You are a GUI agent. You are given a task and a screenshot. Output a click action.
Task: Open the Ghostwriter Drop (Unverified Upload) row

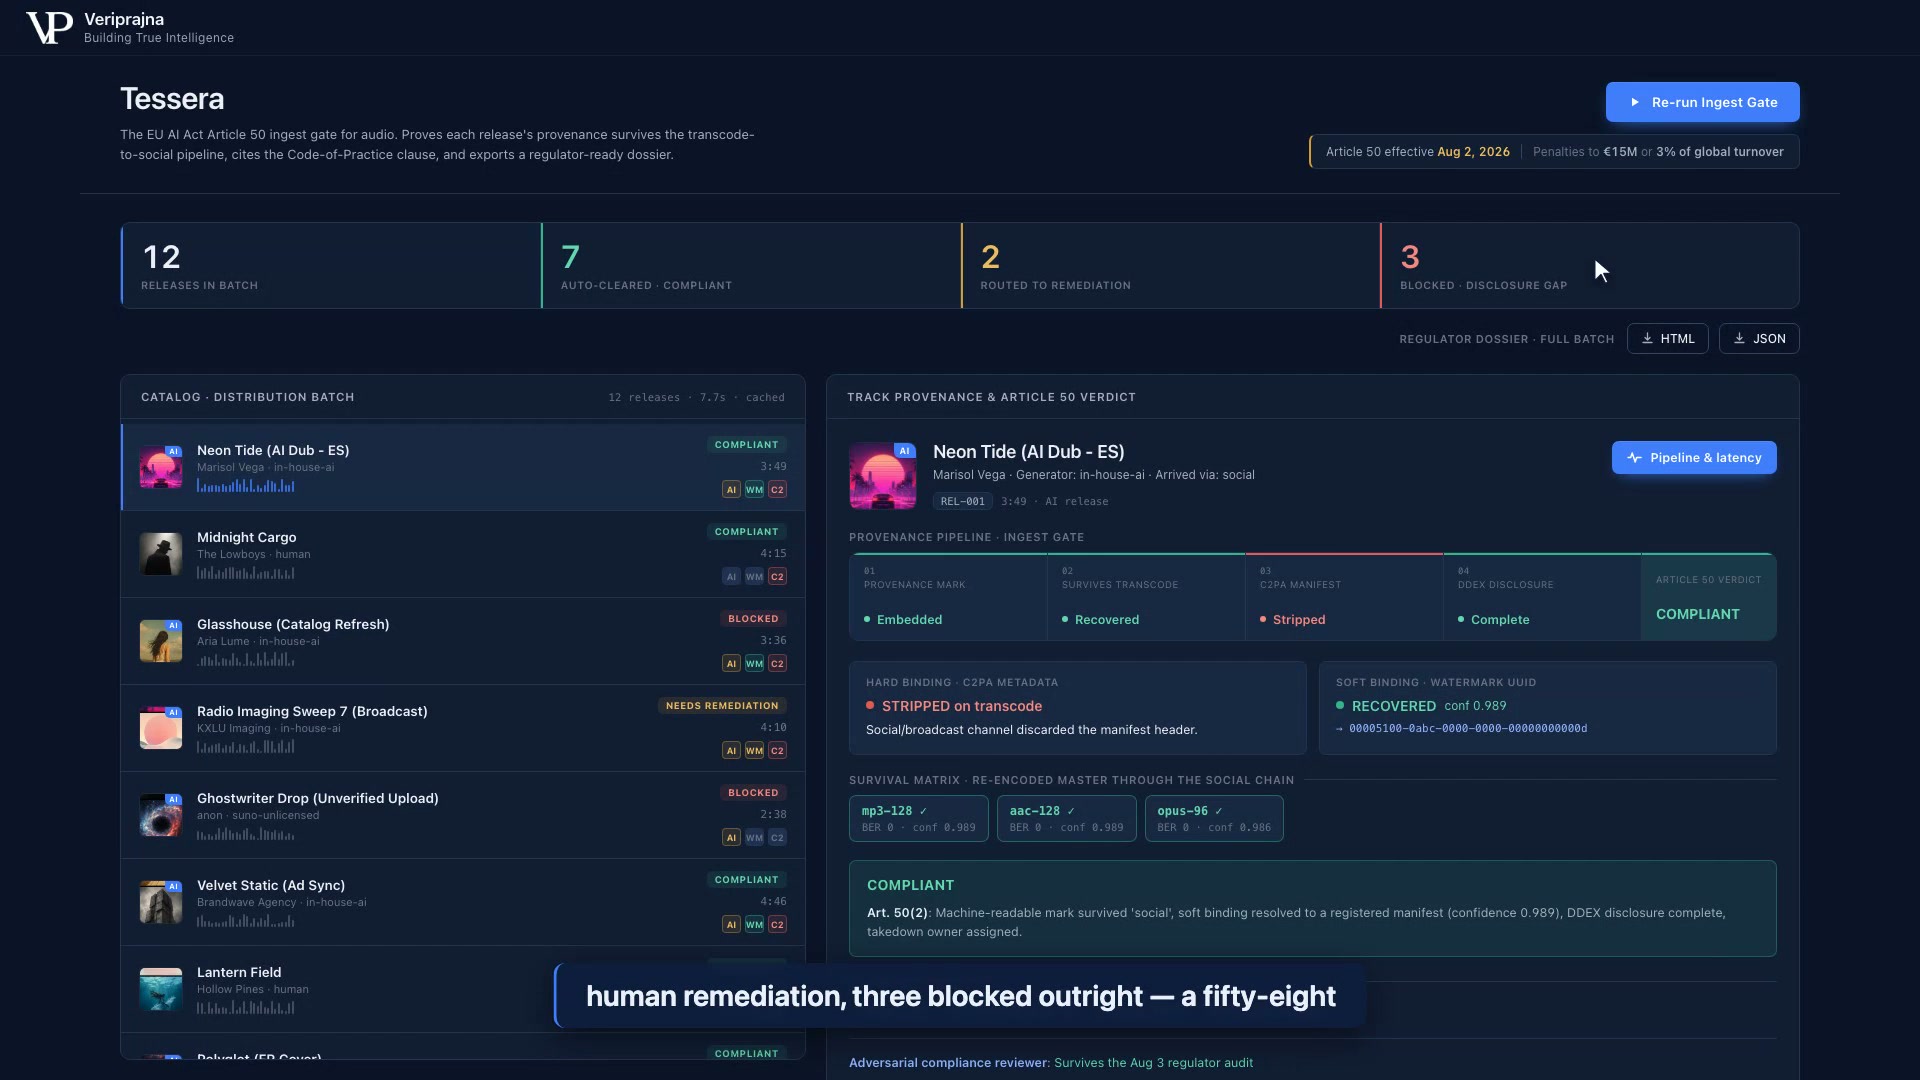coord(463,815)
